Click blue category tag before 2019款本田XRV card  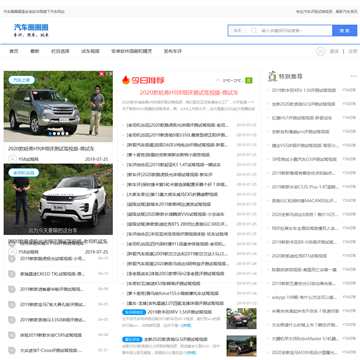[134, 312]
